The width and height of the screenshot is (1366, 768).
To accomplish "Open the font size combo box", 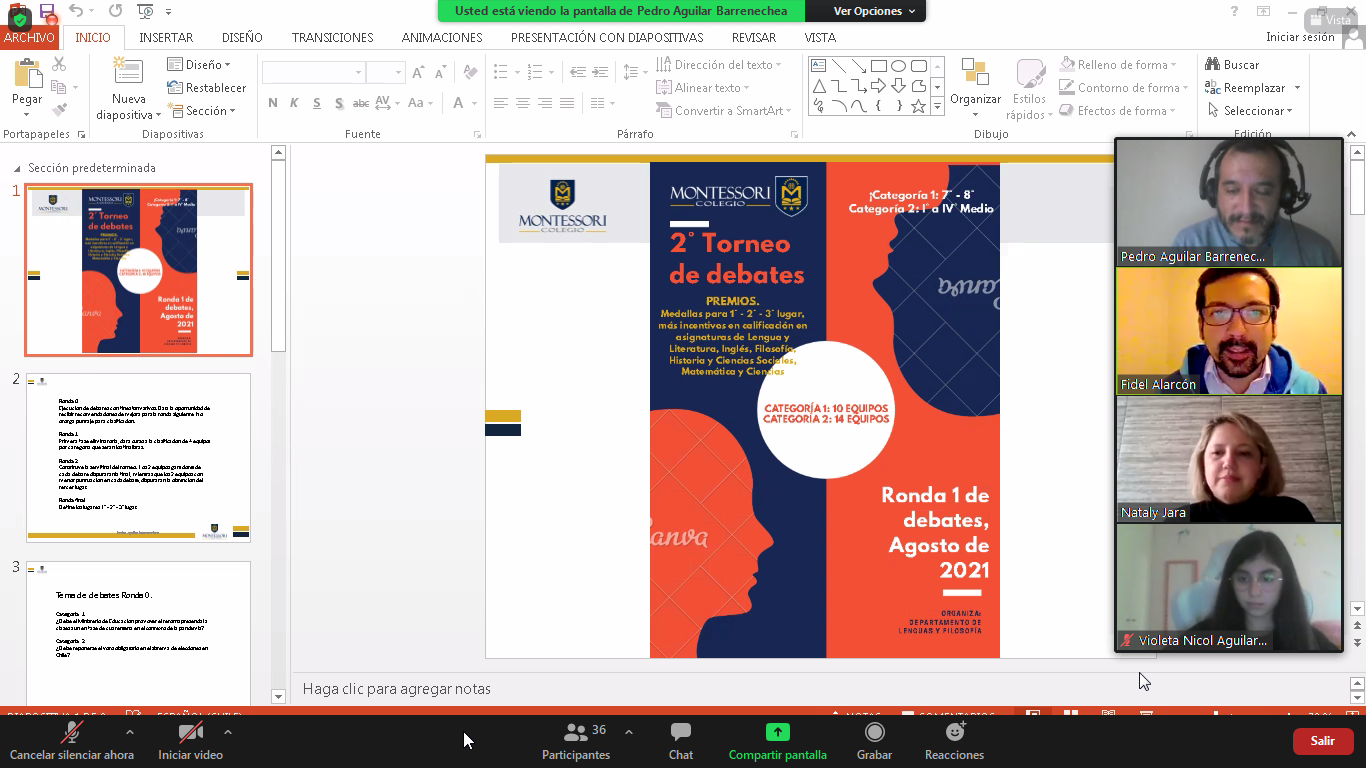I will (x=385, y=73).
